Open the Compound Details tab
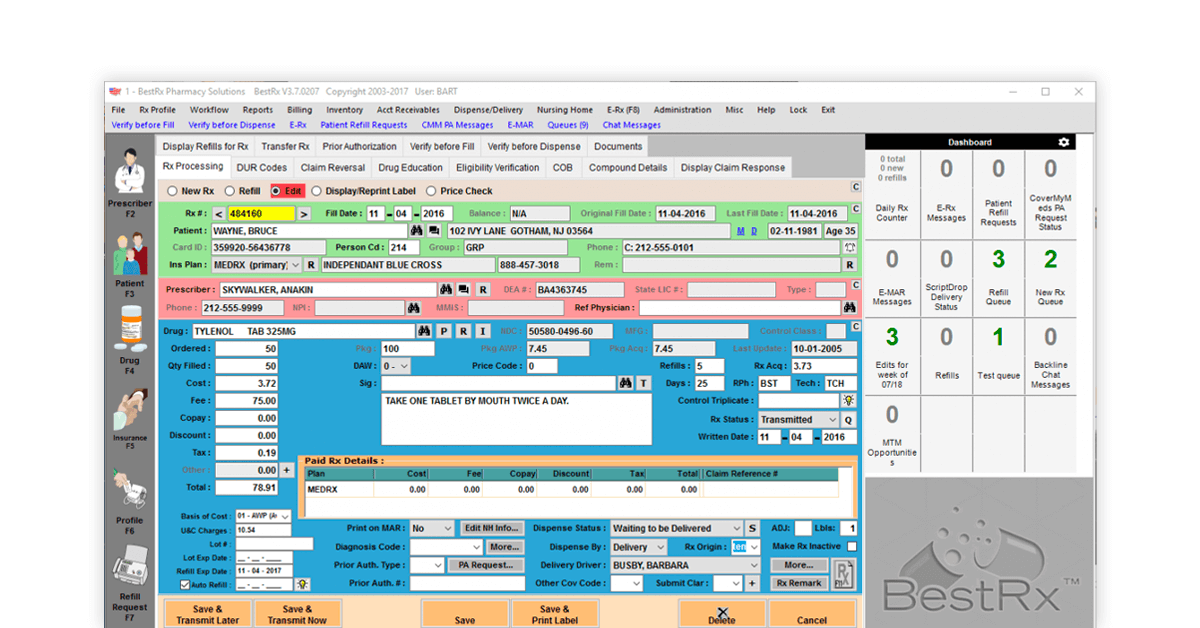The image size is (1200, 628). 628,168
